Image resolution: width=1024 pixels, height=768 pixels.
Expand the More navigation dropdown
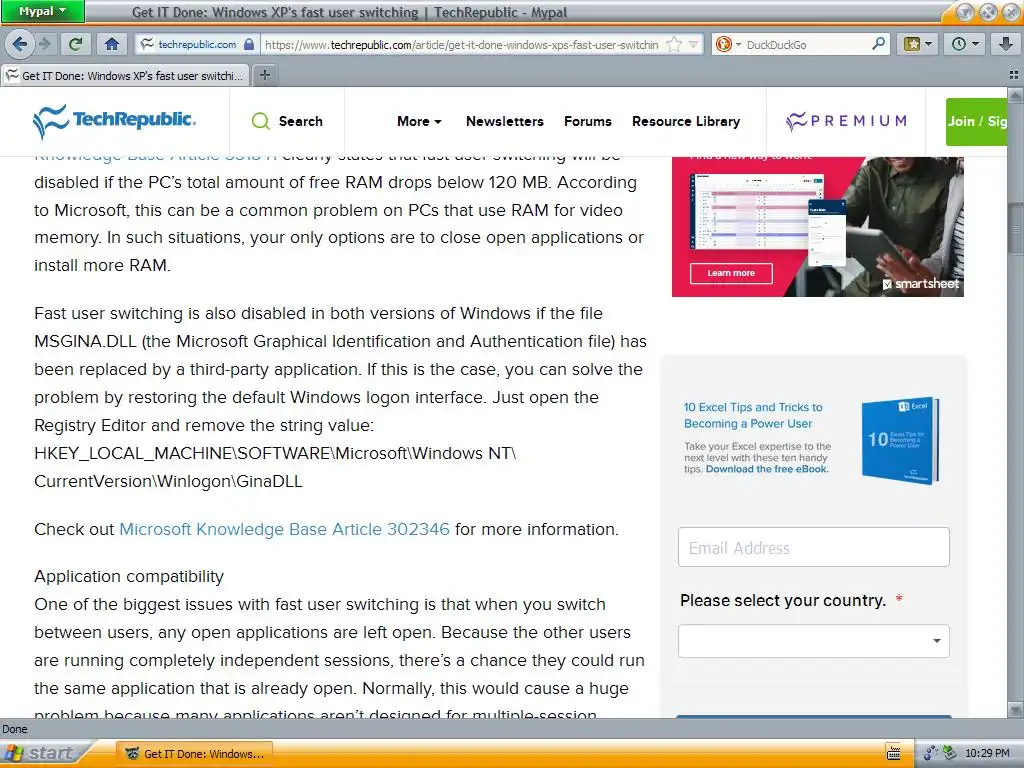(419, 121)
